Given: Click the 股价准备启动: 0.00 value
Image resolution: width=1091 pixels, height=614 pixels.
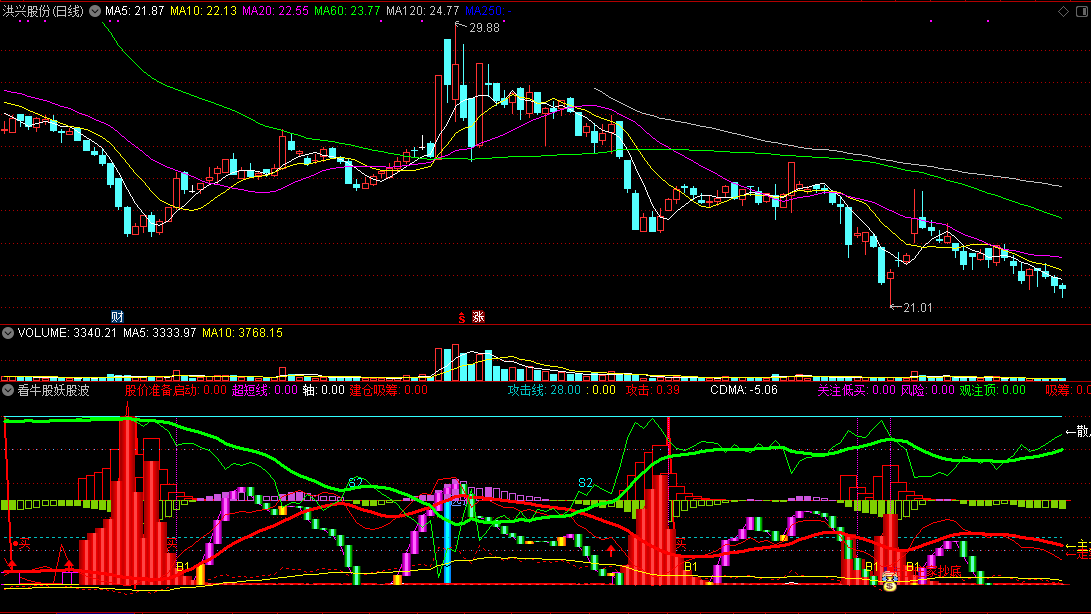Looking at the screenshot, I should click(x=175, y=390).
